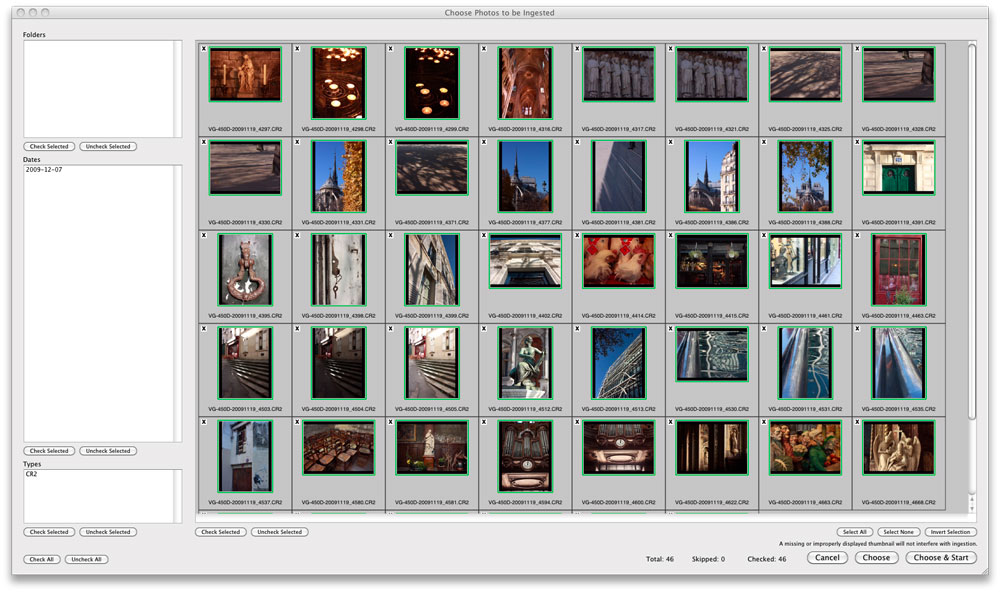Select the shop window thumbnail VG-450D-20091119_4461.CR2

pos(805,261)
